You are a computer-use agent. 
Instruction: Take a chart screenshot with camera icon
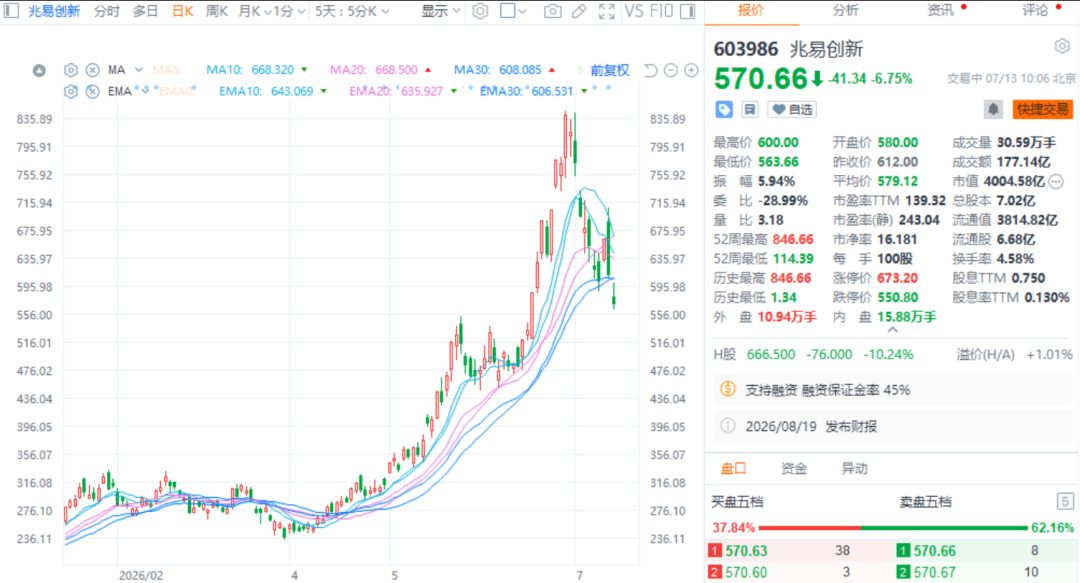pyautogui.click(x=552, y=11)
